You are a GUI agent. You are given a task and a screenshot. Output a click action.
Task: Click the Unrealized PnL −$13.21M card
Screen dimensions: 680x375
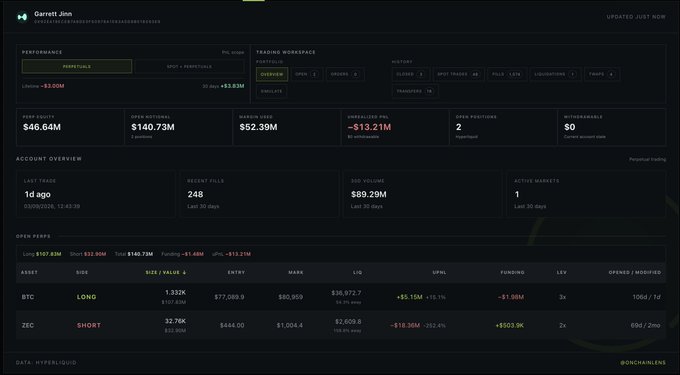[x=395, y=127]
